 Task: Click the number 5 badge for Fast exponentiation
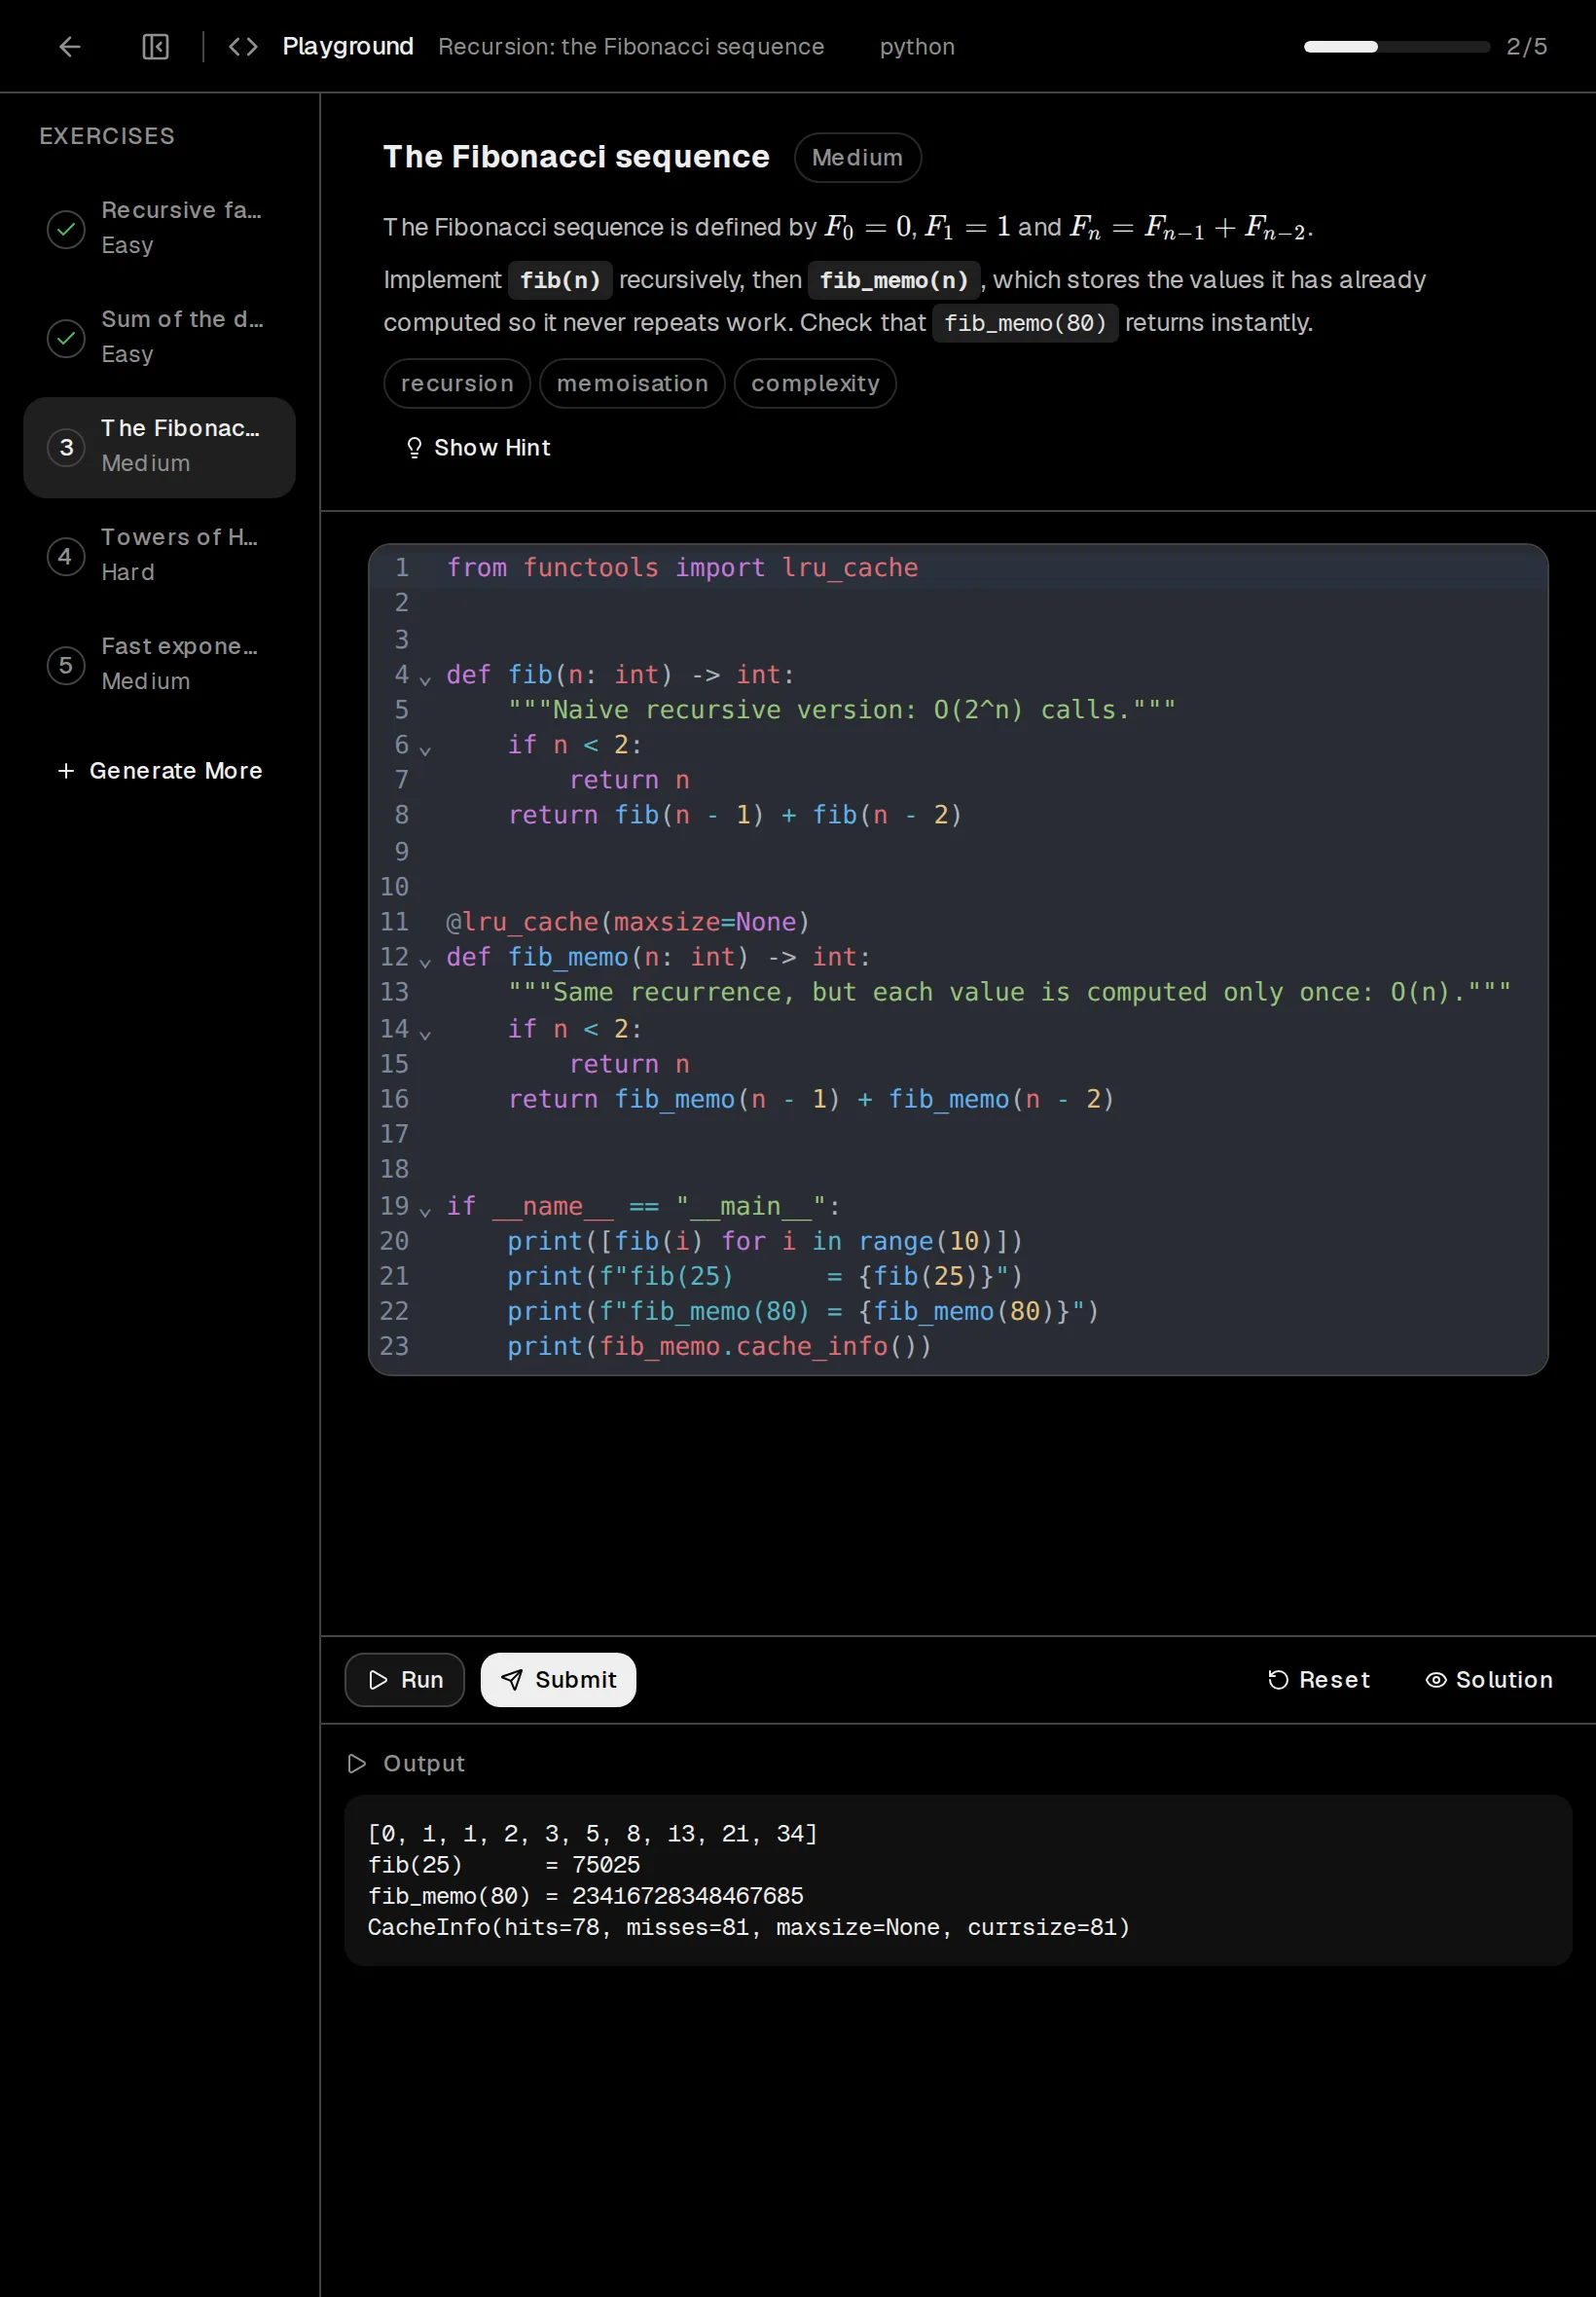[x=66, y=665]
